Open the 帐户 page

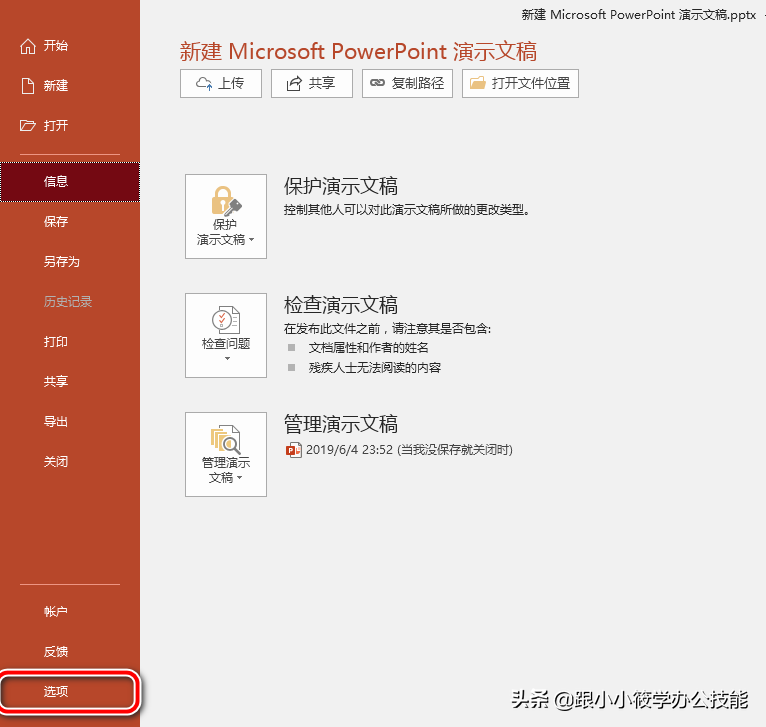(x=70, y=612)
